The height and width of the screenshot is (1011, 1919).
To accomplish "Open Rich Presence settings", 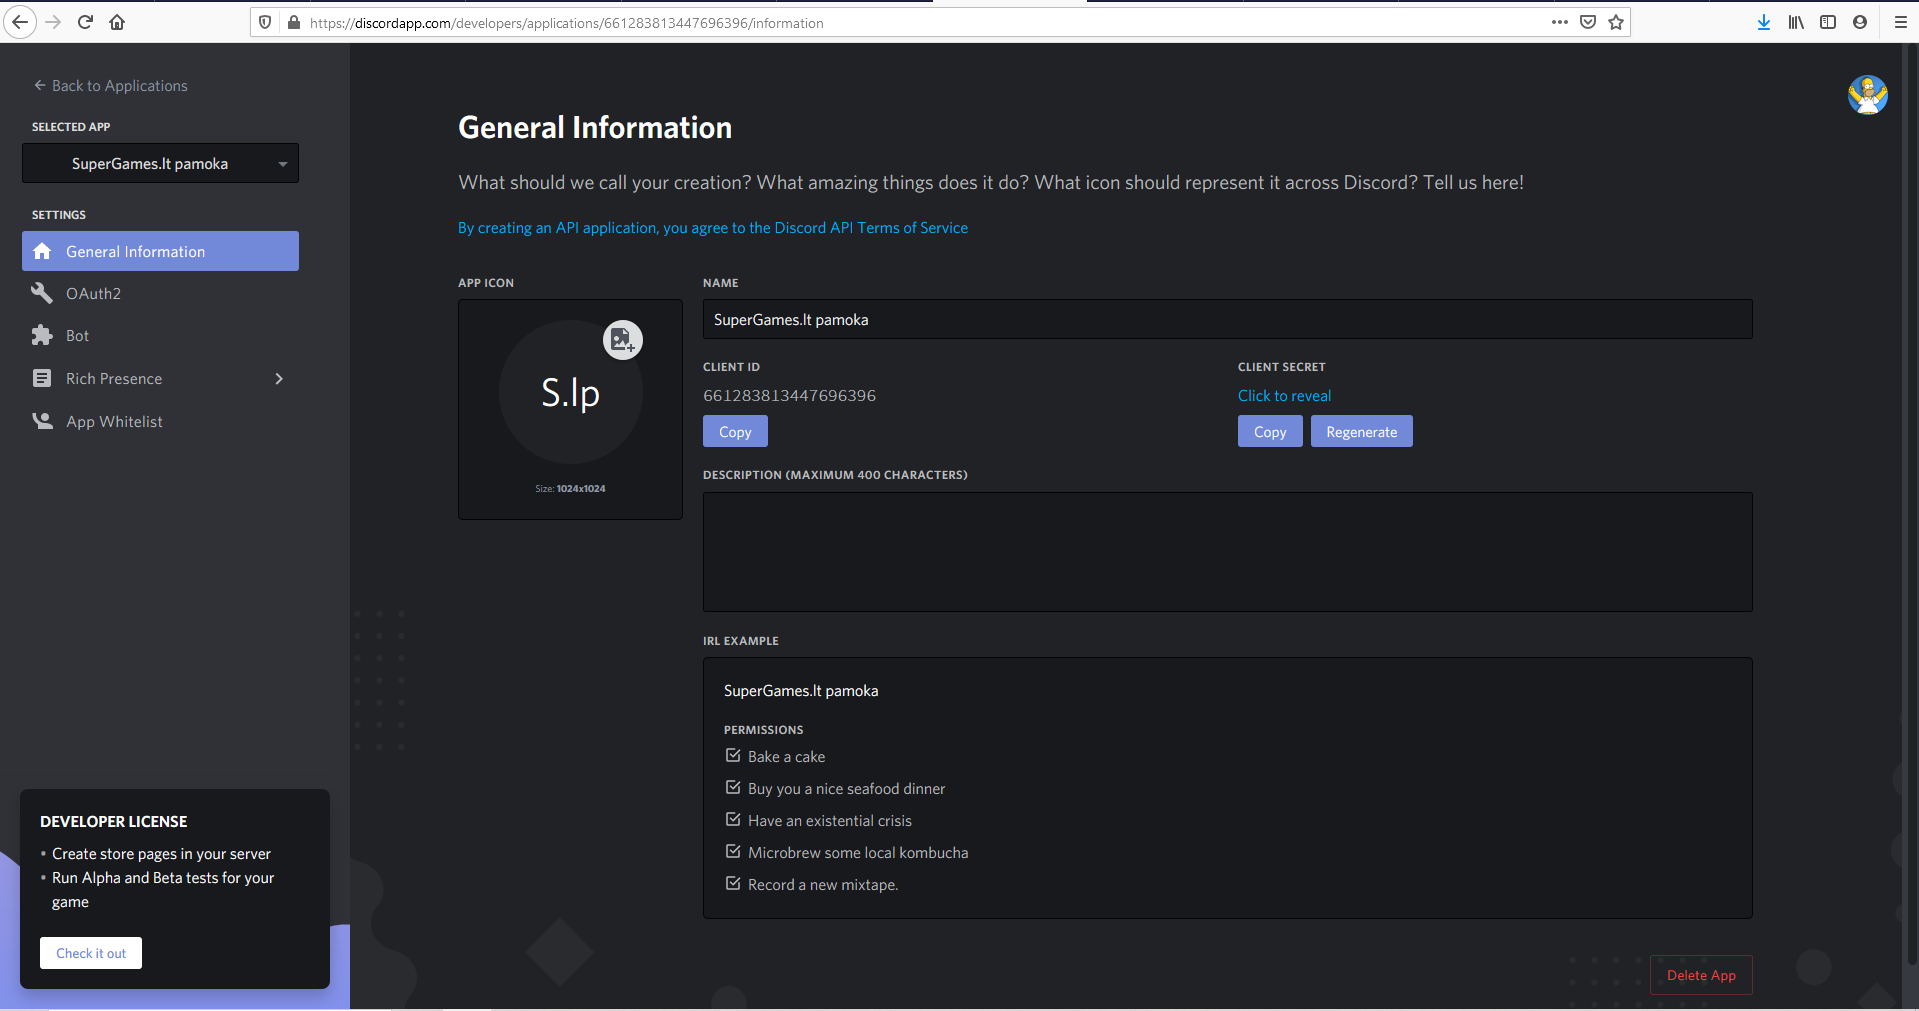I will pyautogui.click(x=160, y=378).
